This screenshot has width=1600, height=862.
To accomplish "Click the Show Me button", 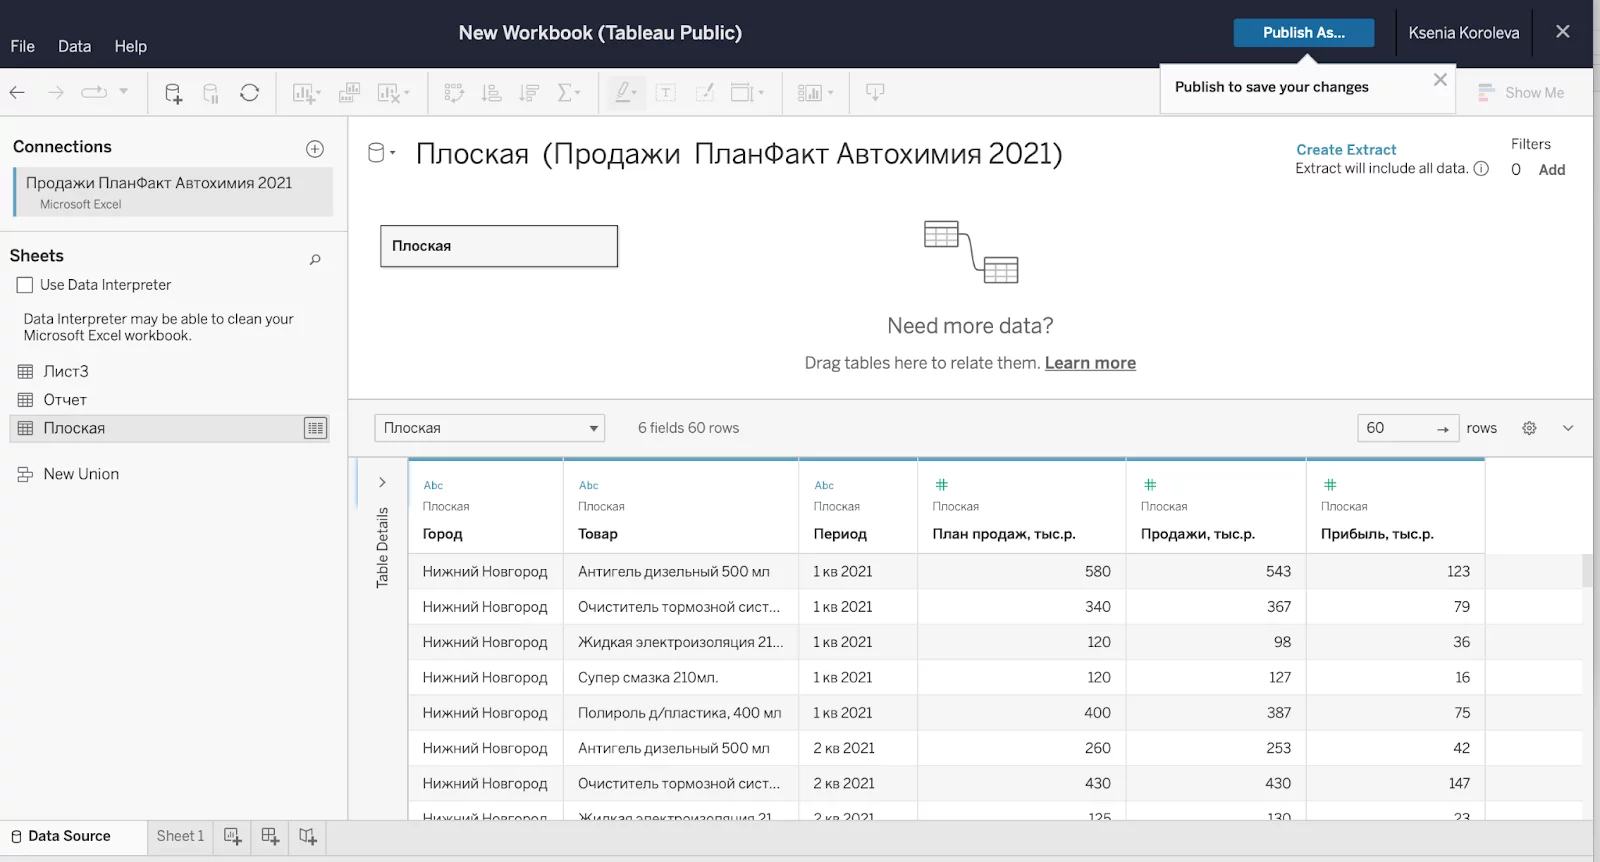I will point(1521,93).
